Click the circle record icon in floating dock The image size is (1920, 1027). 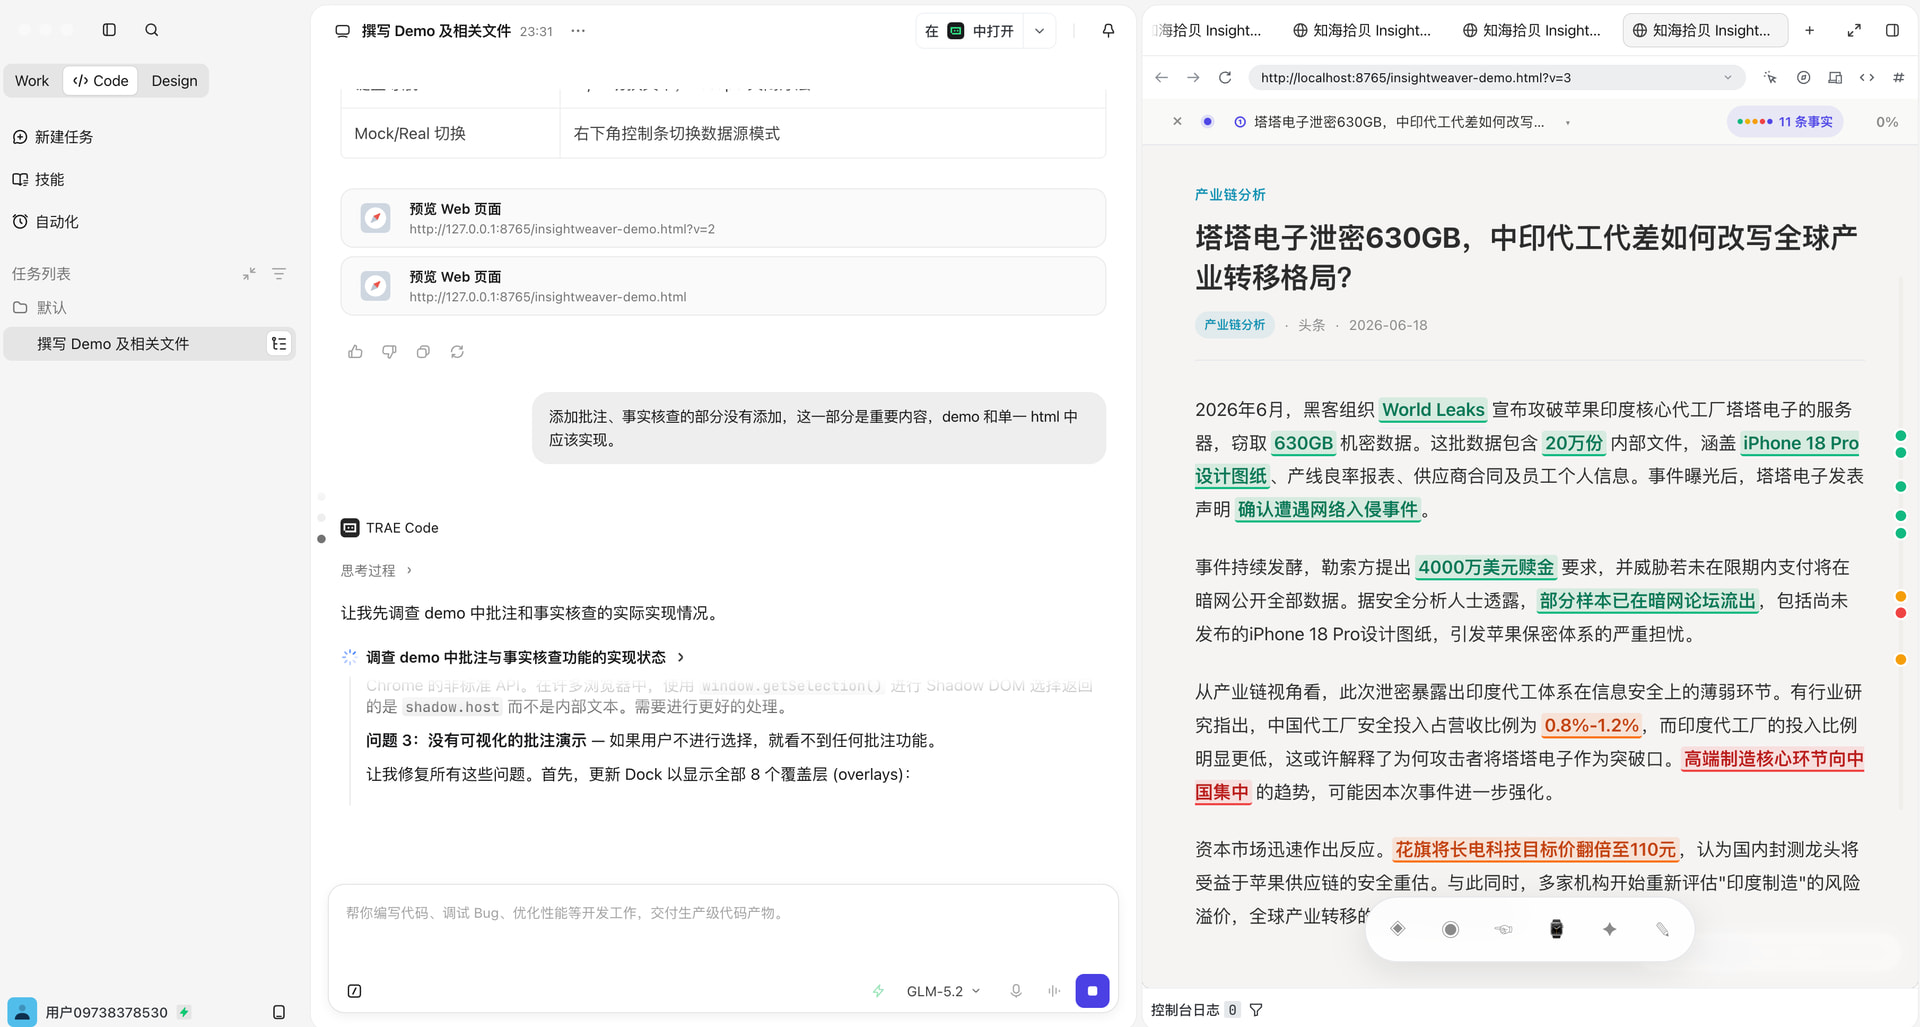point(1450,929)
